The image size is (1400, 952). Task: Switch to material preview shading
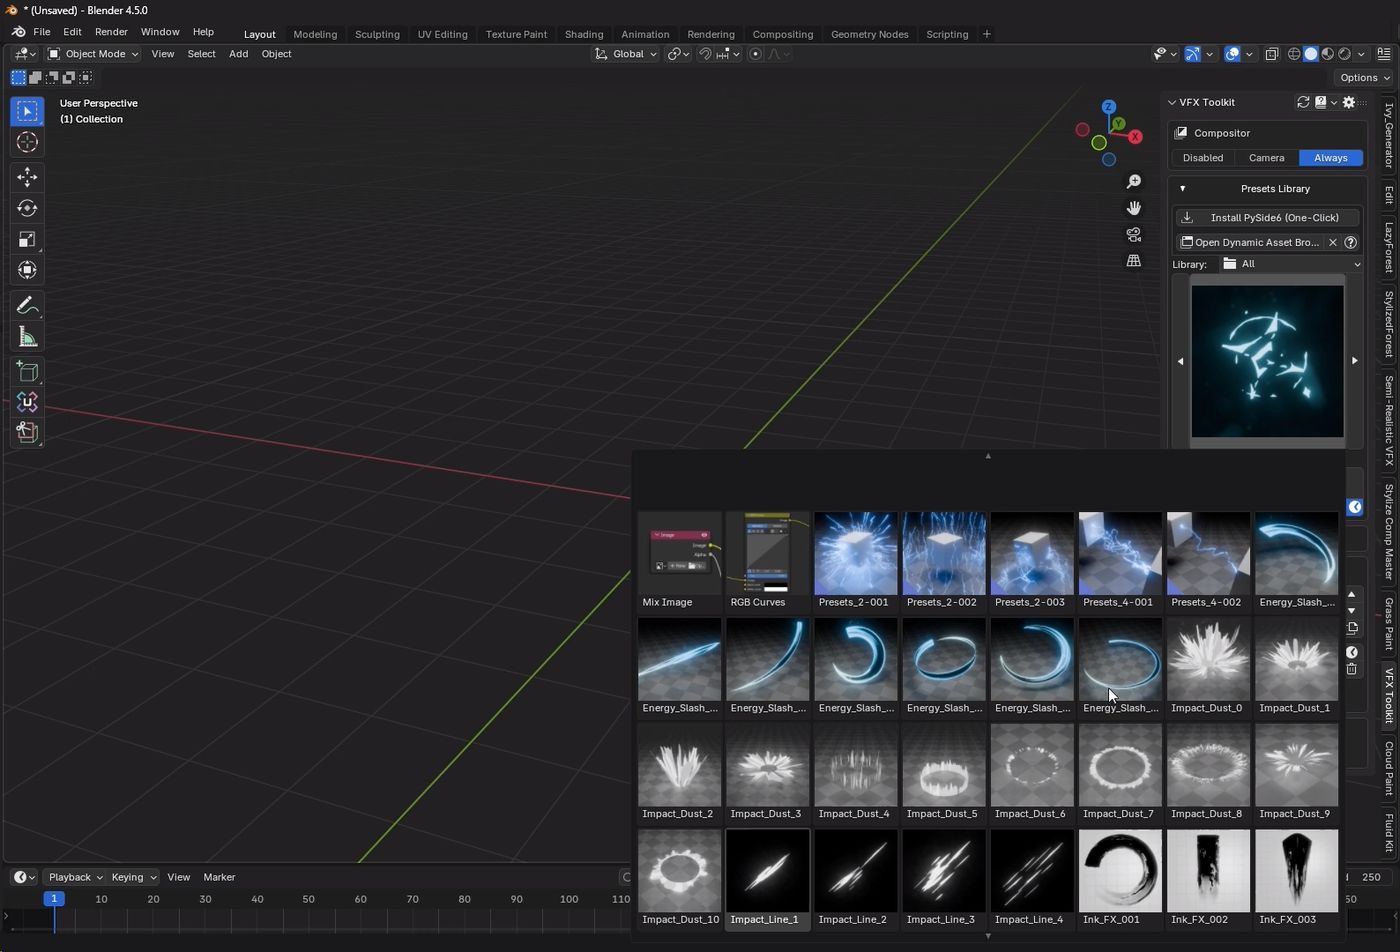point(1328,54)
